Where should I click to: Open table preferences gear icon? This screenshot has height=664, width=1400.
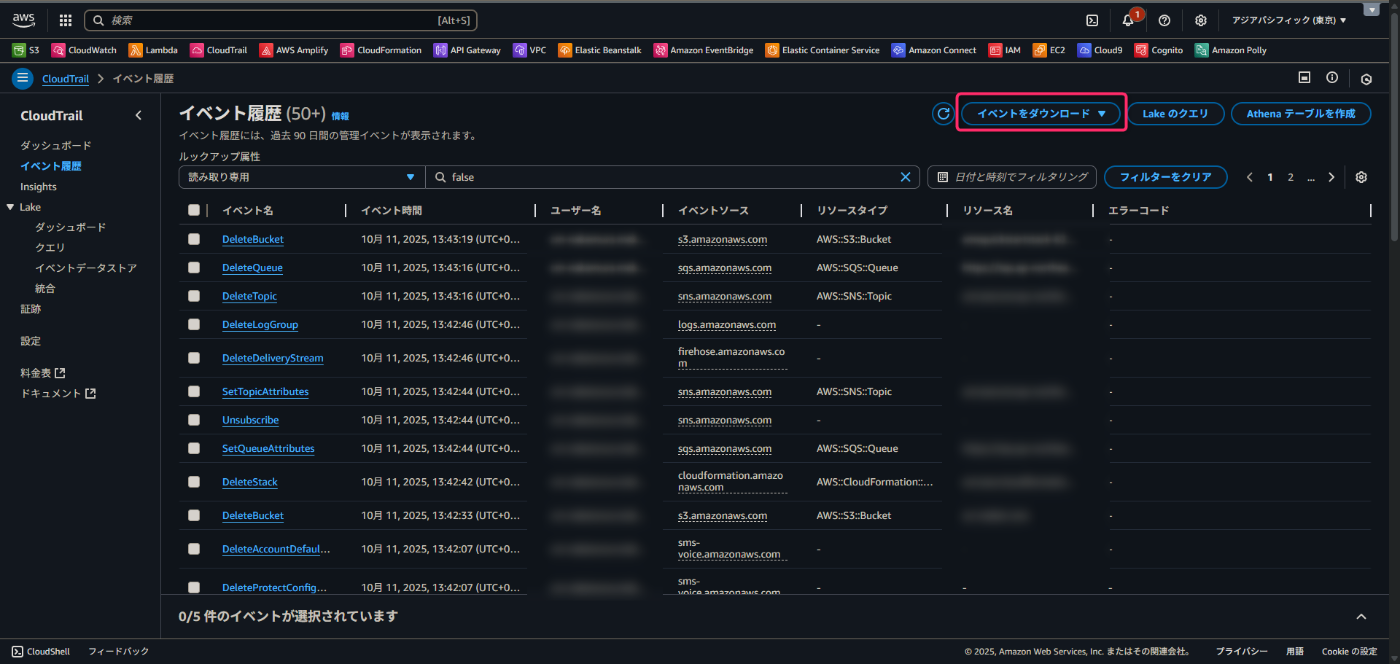click(1361, 177)
